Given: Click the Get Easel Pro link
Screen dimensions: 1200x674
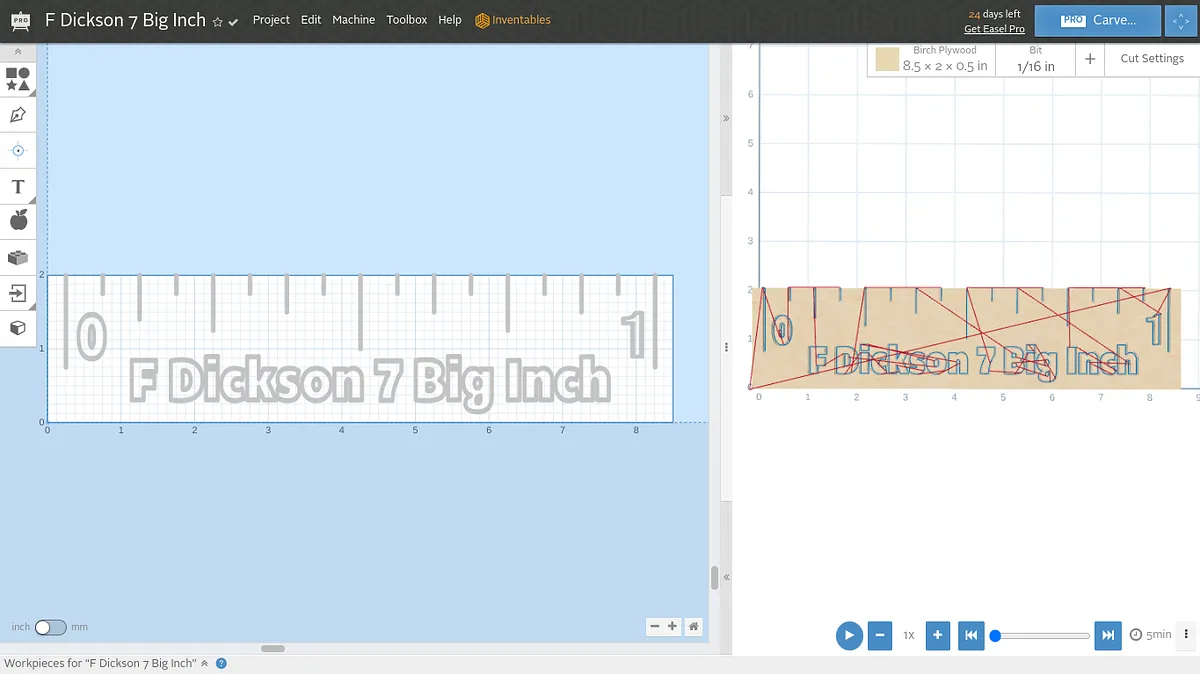Looking at the screenshot, I should click(994, 29).
